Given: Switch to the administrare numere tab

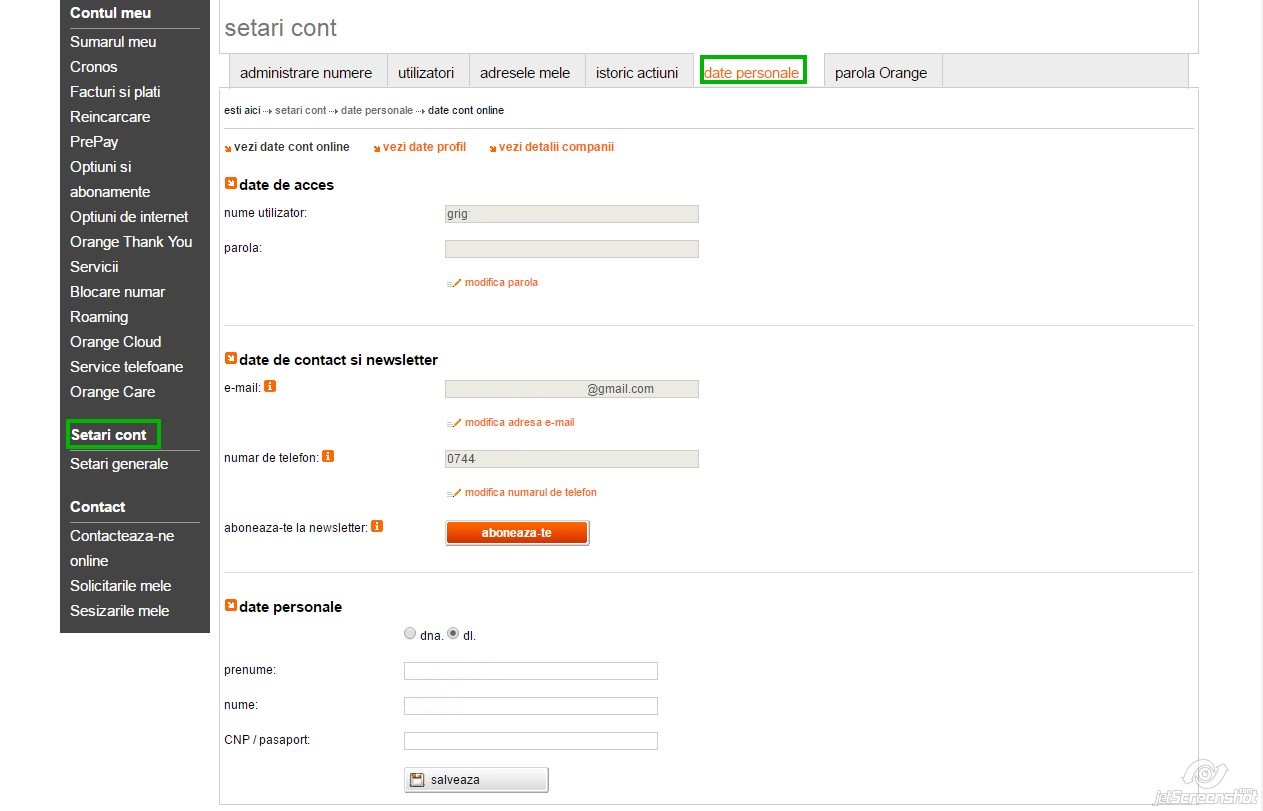Looking at the screenshot, I should 306,72.
